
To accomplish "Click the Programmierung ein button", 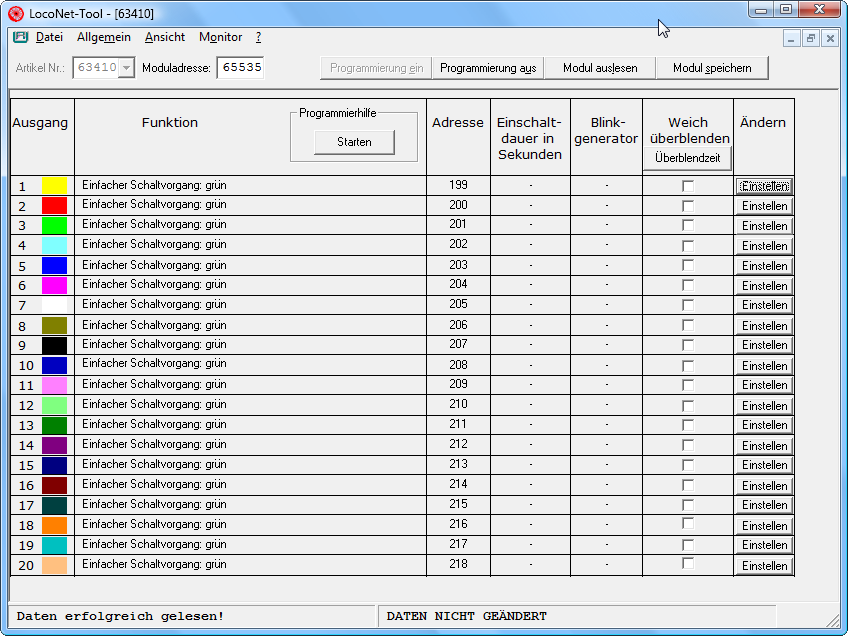I will (376, 68).
